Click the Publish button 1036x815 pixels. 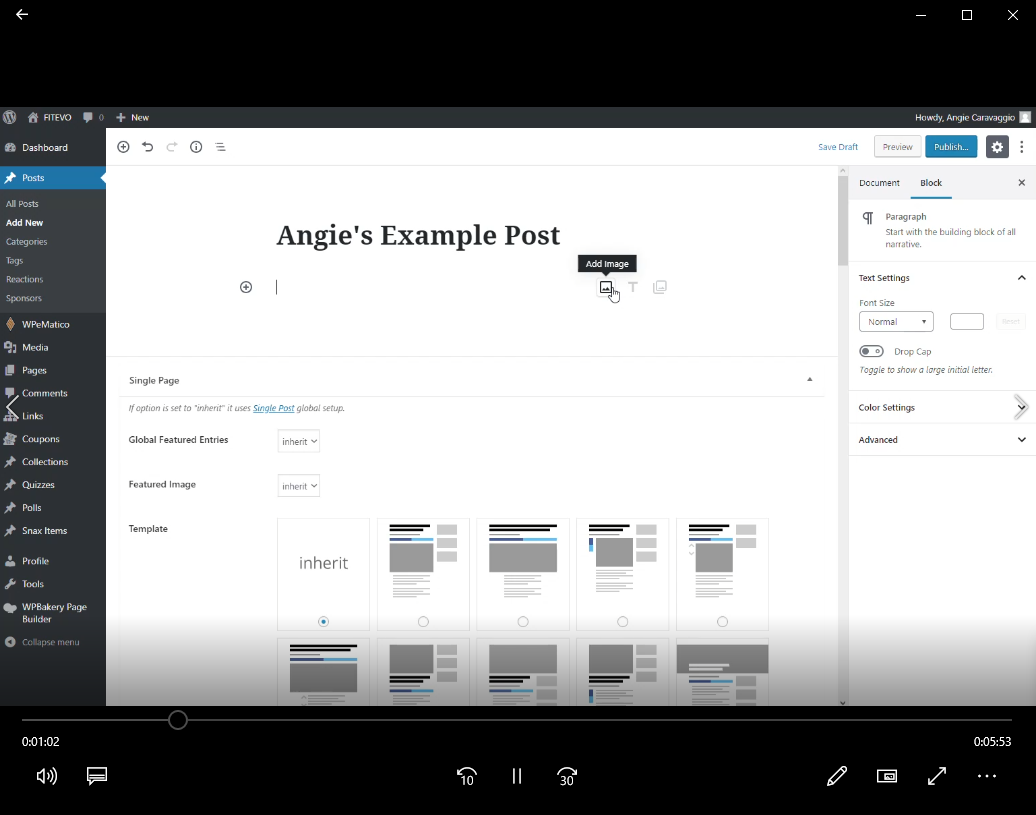[950, 147]
